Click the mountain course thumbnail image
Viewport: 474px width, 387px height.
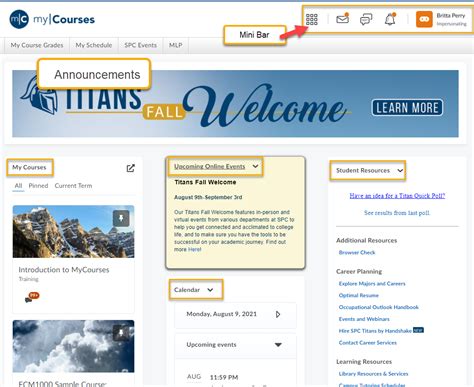tap(74, 232)
